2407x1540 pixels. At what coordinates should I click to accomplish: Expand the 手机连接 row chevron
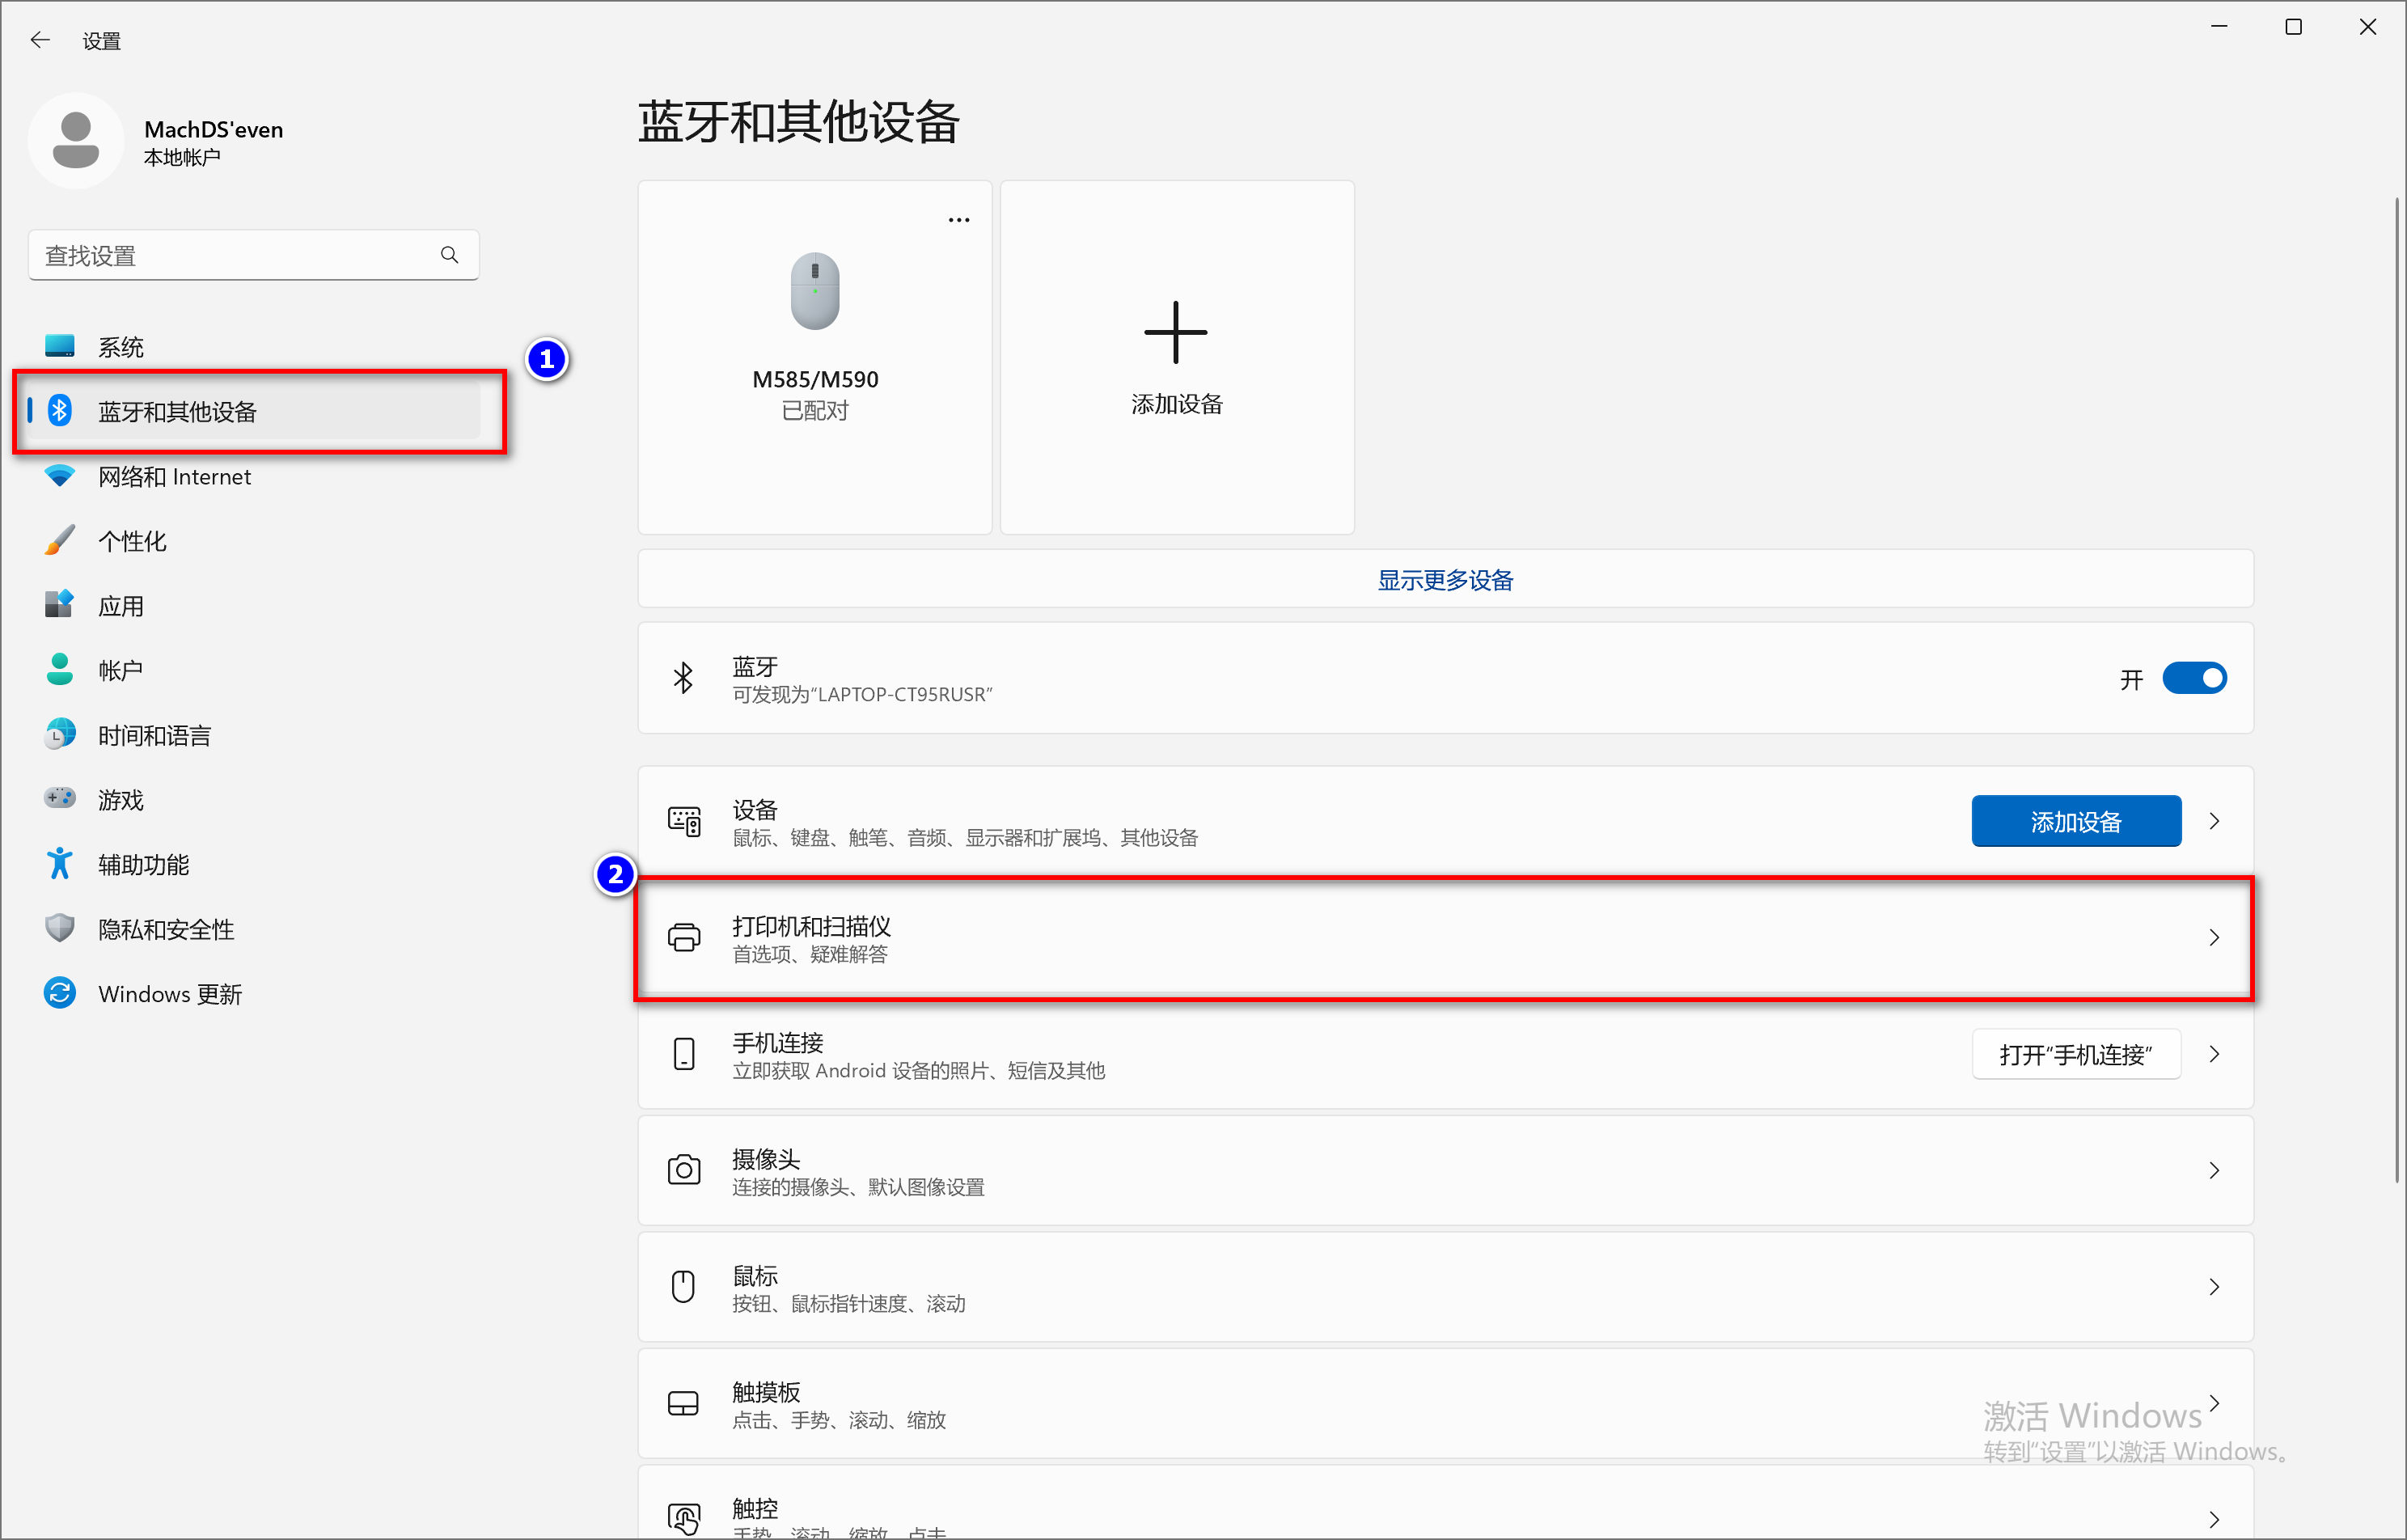[2214, 1054]
